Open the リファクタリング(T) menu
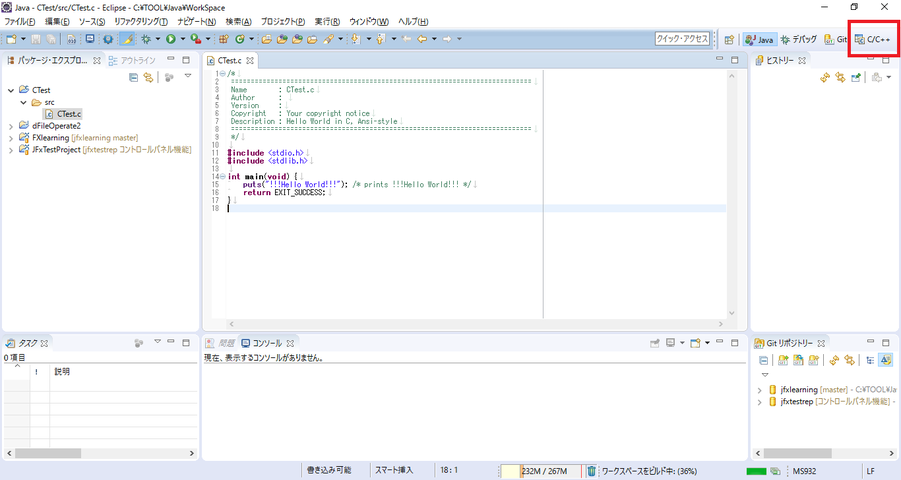Image resolution: width=901 pixels, height=480 pixels. (x=141, y=22)
